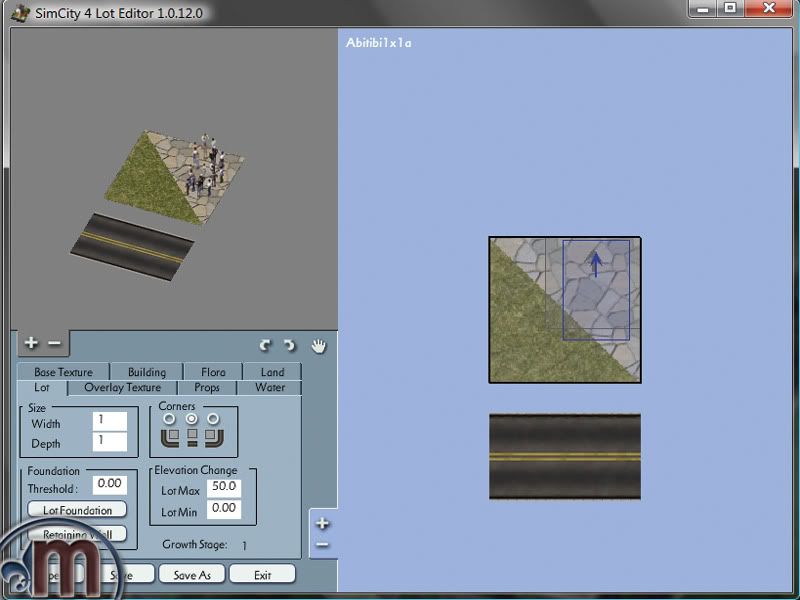Edit the Depth size field
The height and width of the screenshot is (600, 800).
coord(110,442)
